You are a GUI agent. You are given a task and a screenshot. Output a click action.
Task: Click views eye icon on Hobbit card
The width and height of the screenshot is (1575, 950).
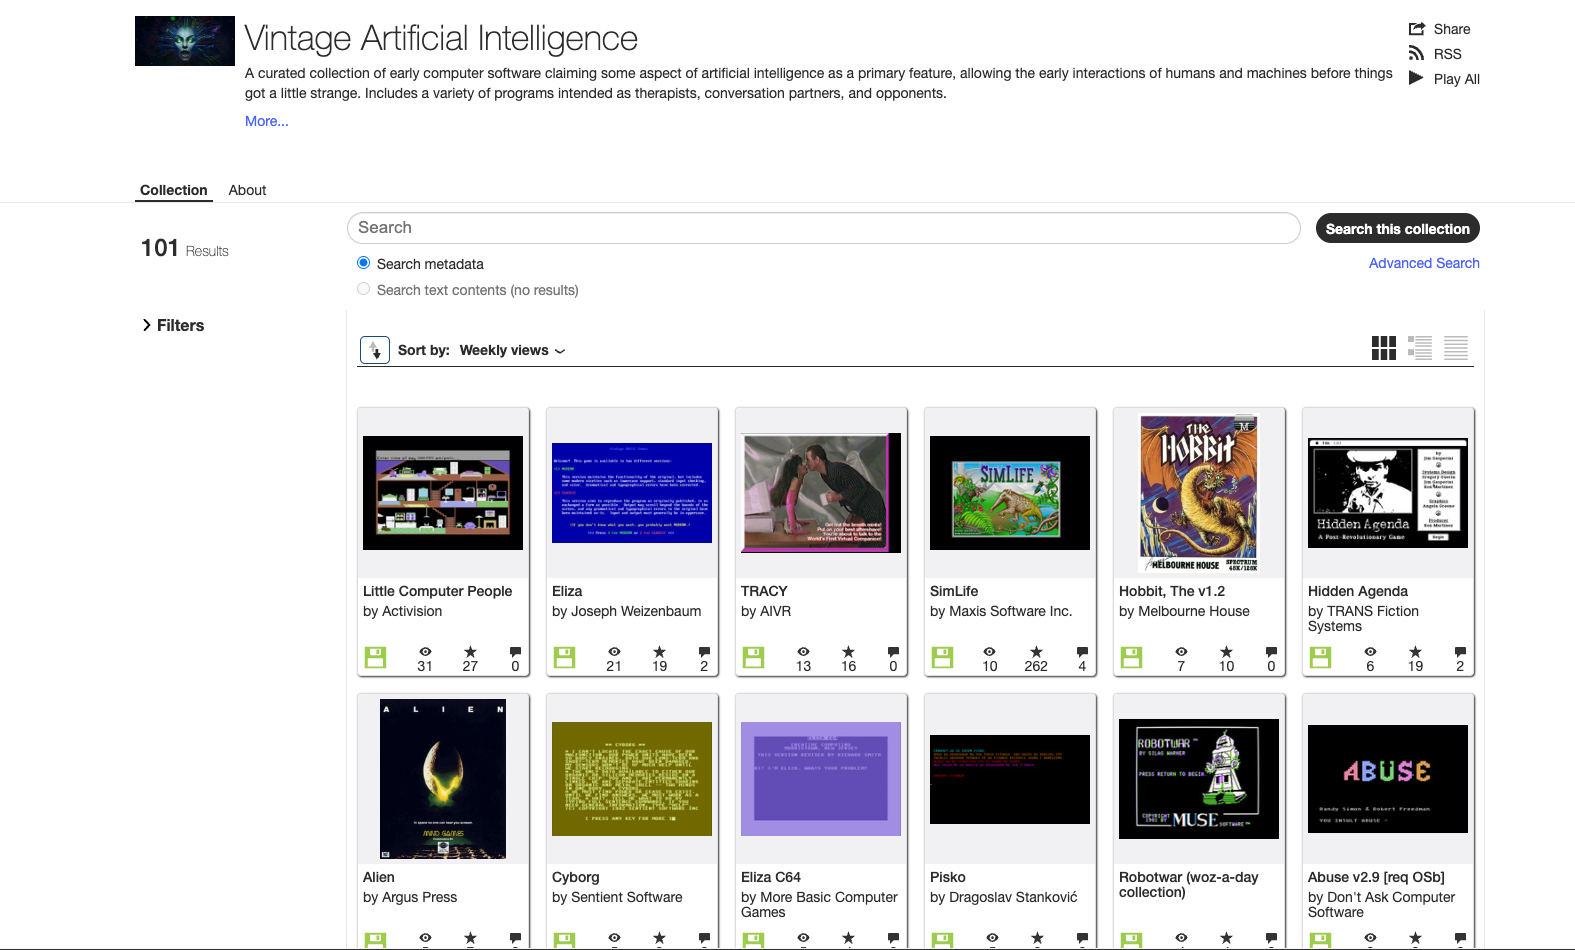(x=1181, y=652)
